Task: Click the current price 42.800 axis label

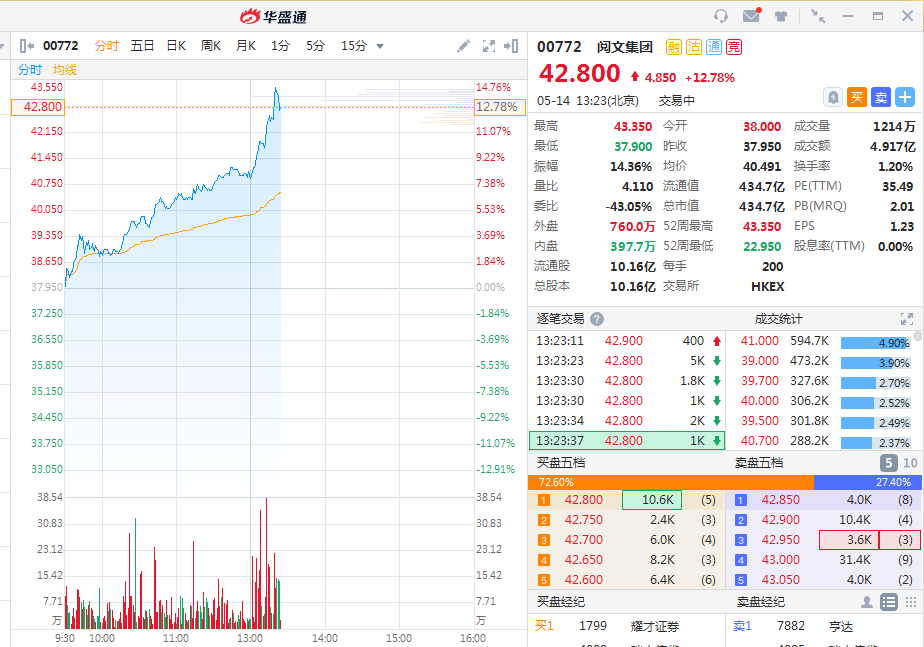Action: tap(38, 107)
